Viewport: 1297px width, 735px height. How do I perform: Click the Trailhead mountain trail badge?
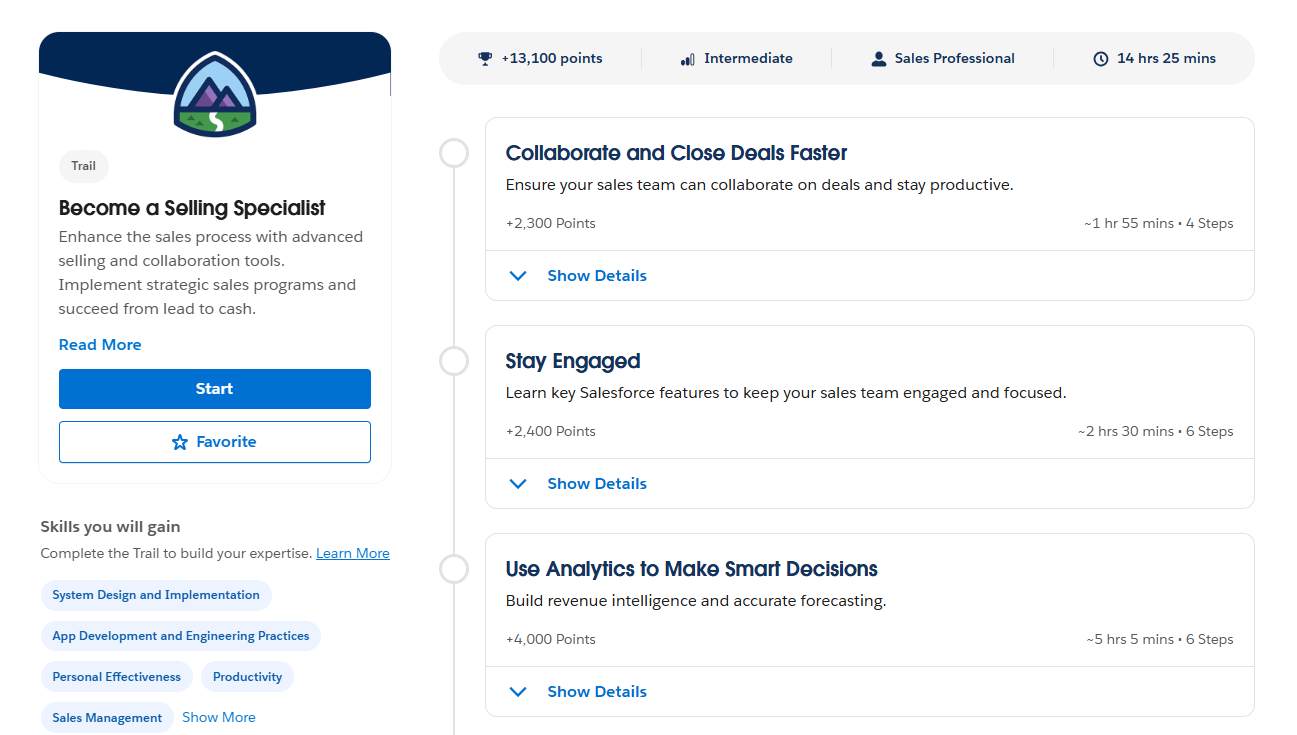215,94
